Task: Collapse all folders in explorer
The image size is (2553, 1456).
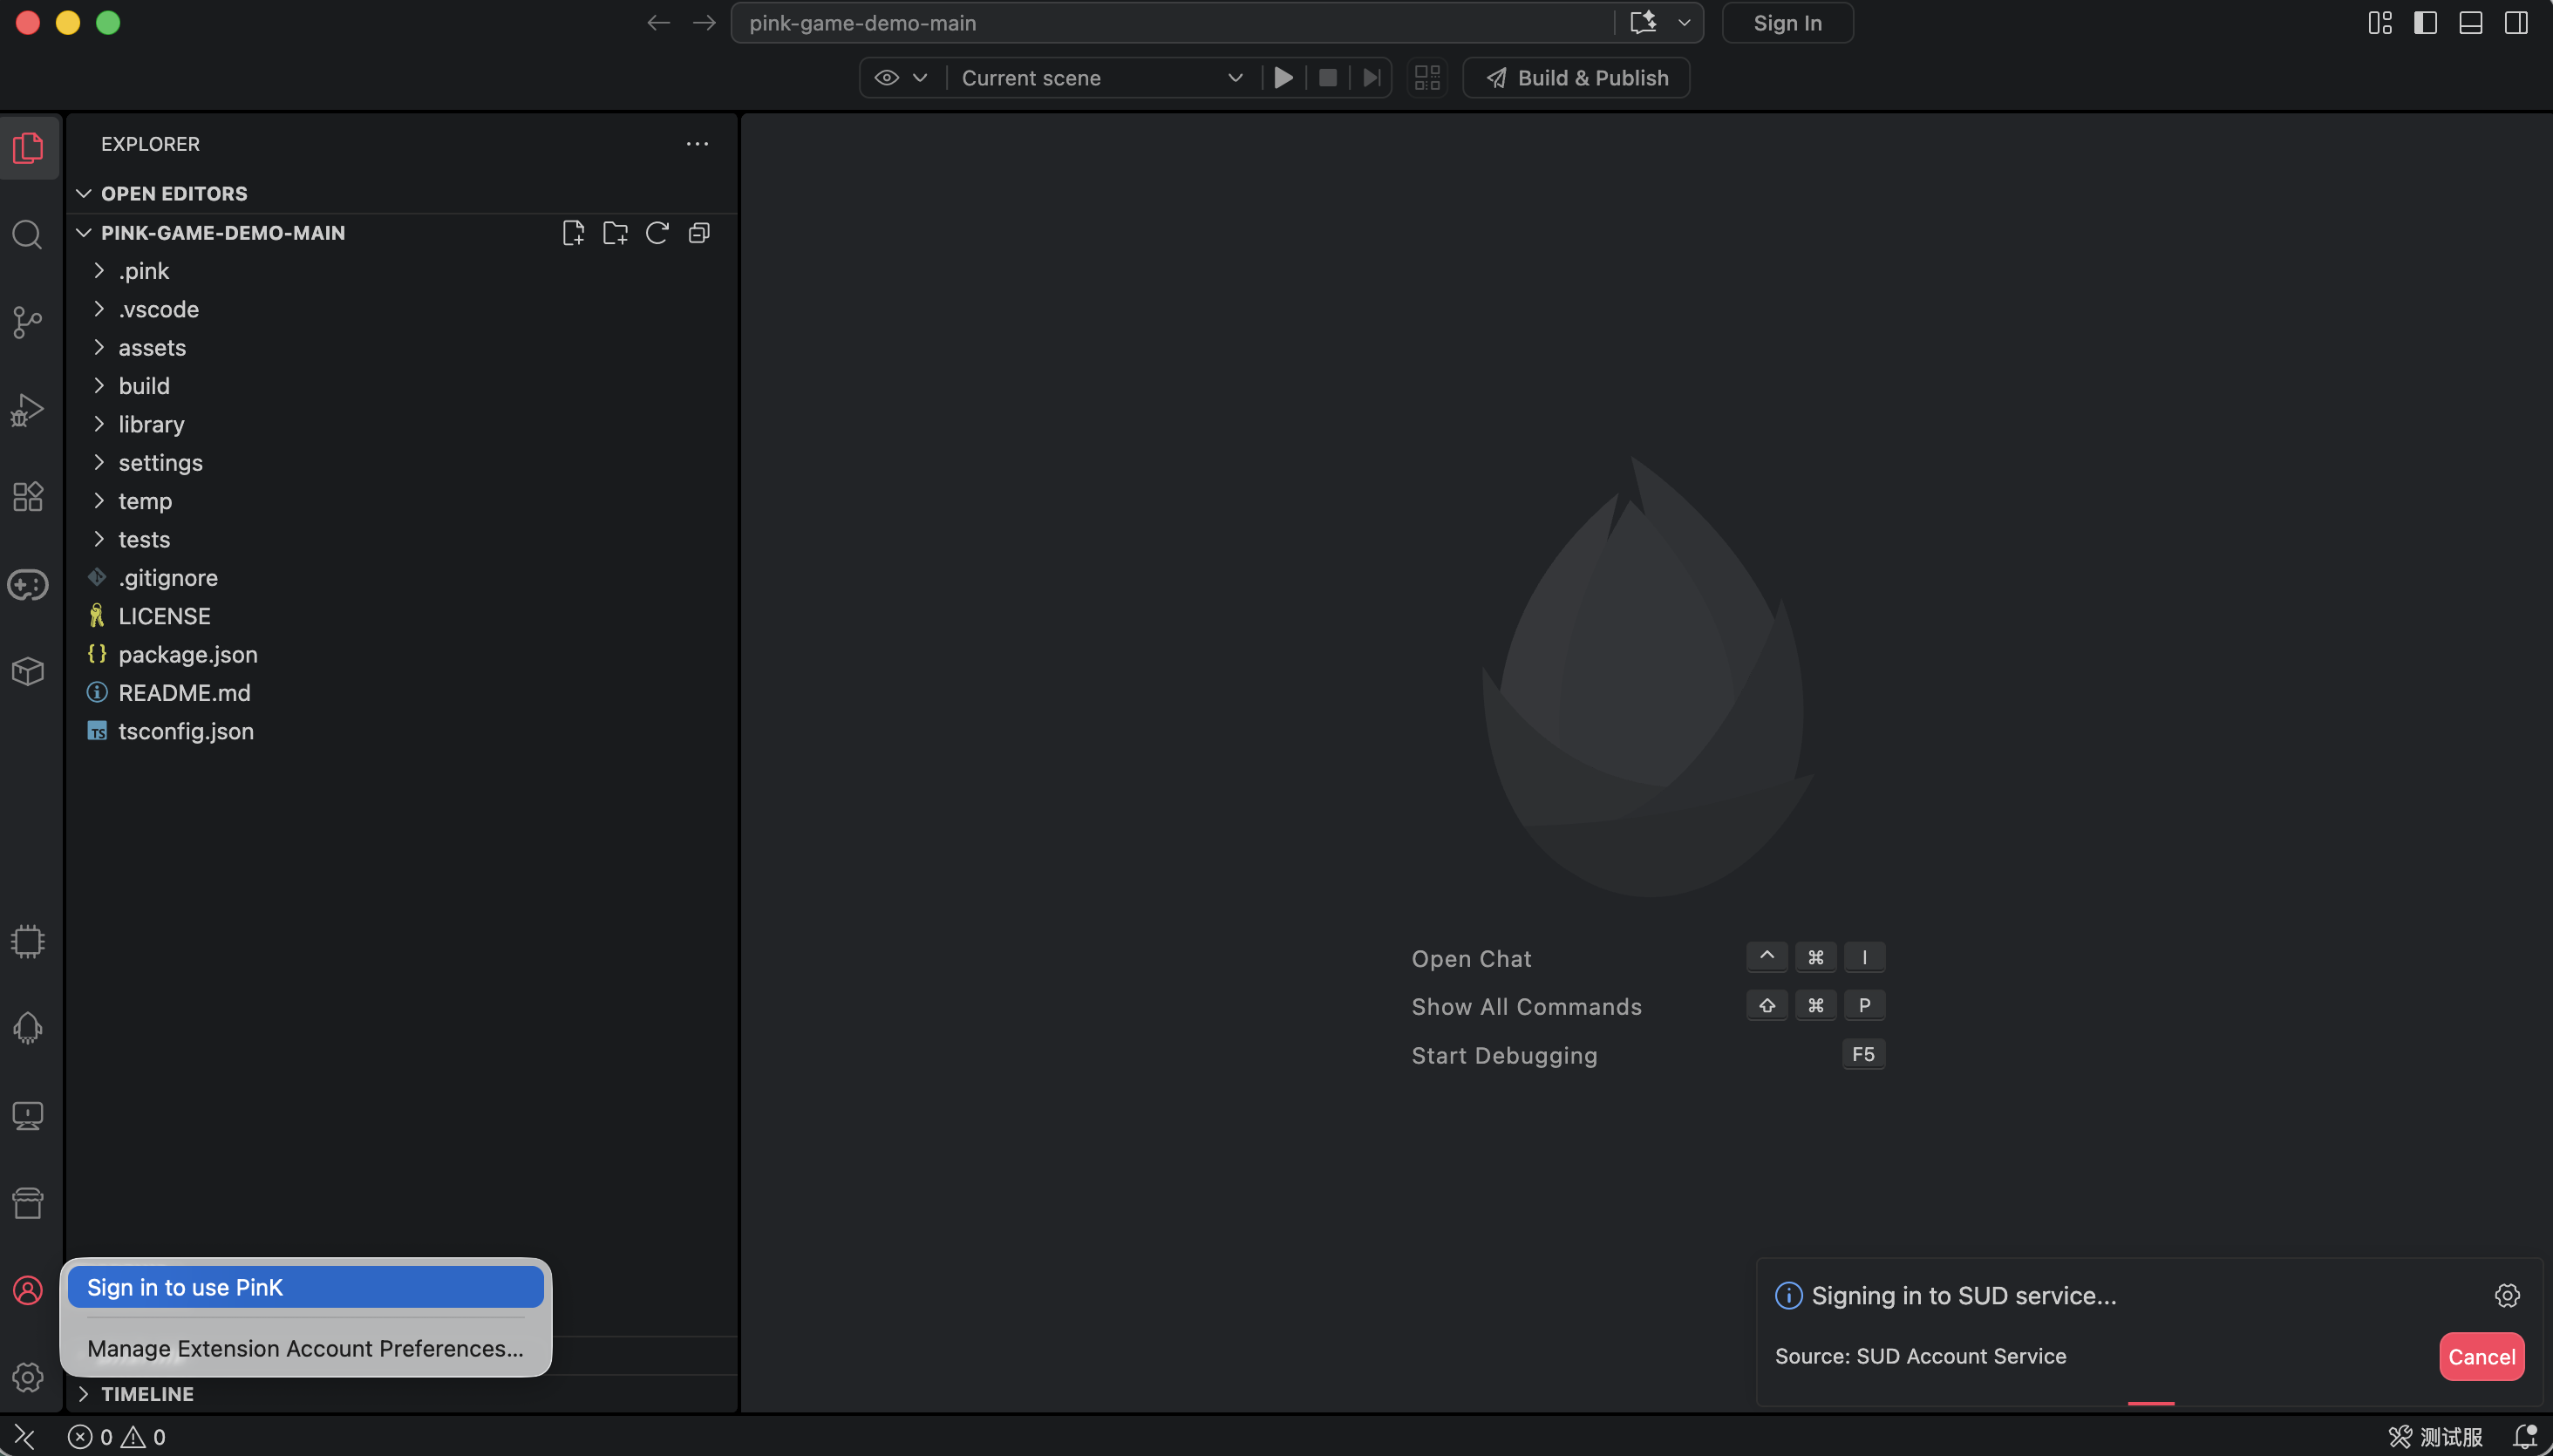Action: point(699,233)
